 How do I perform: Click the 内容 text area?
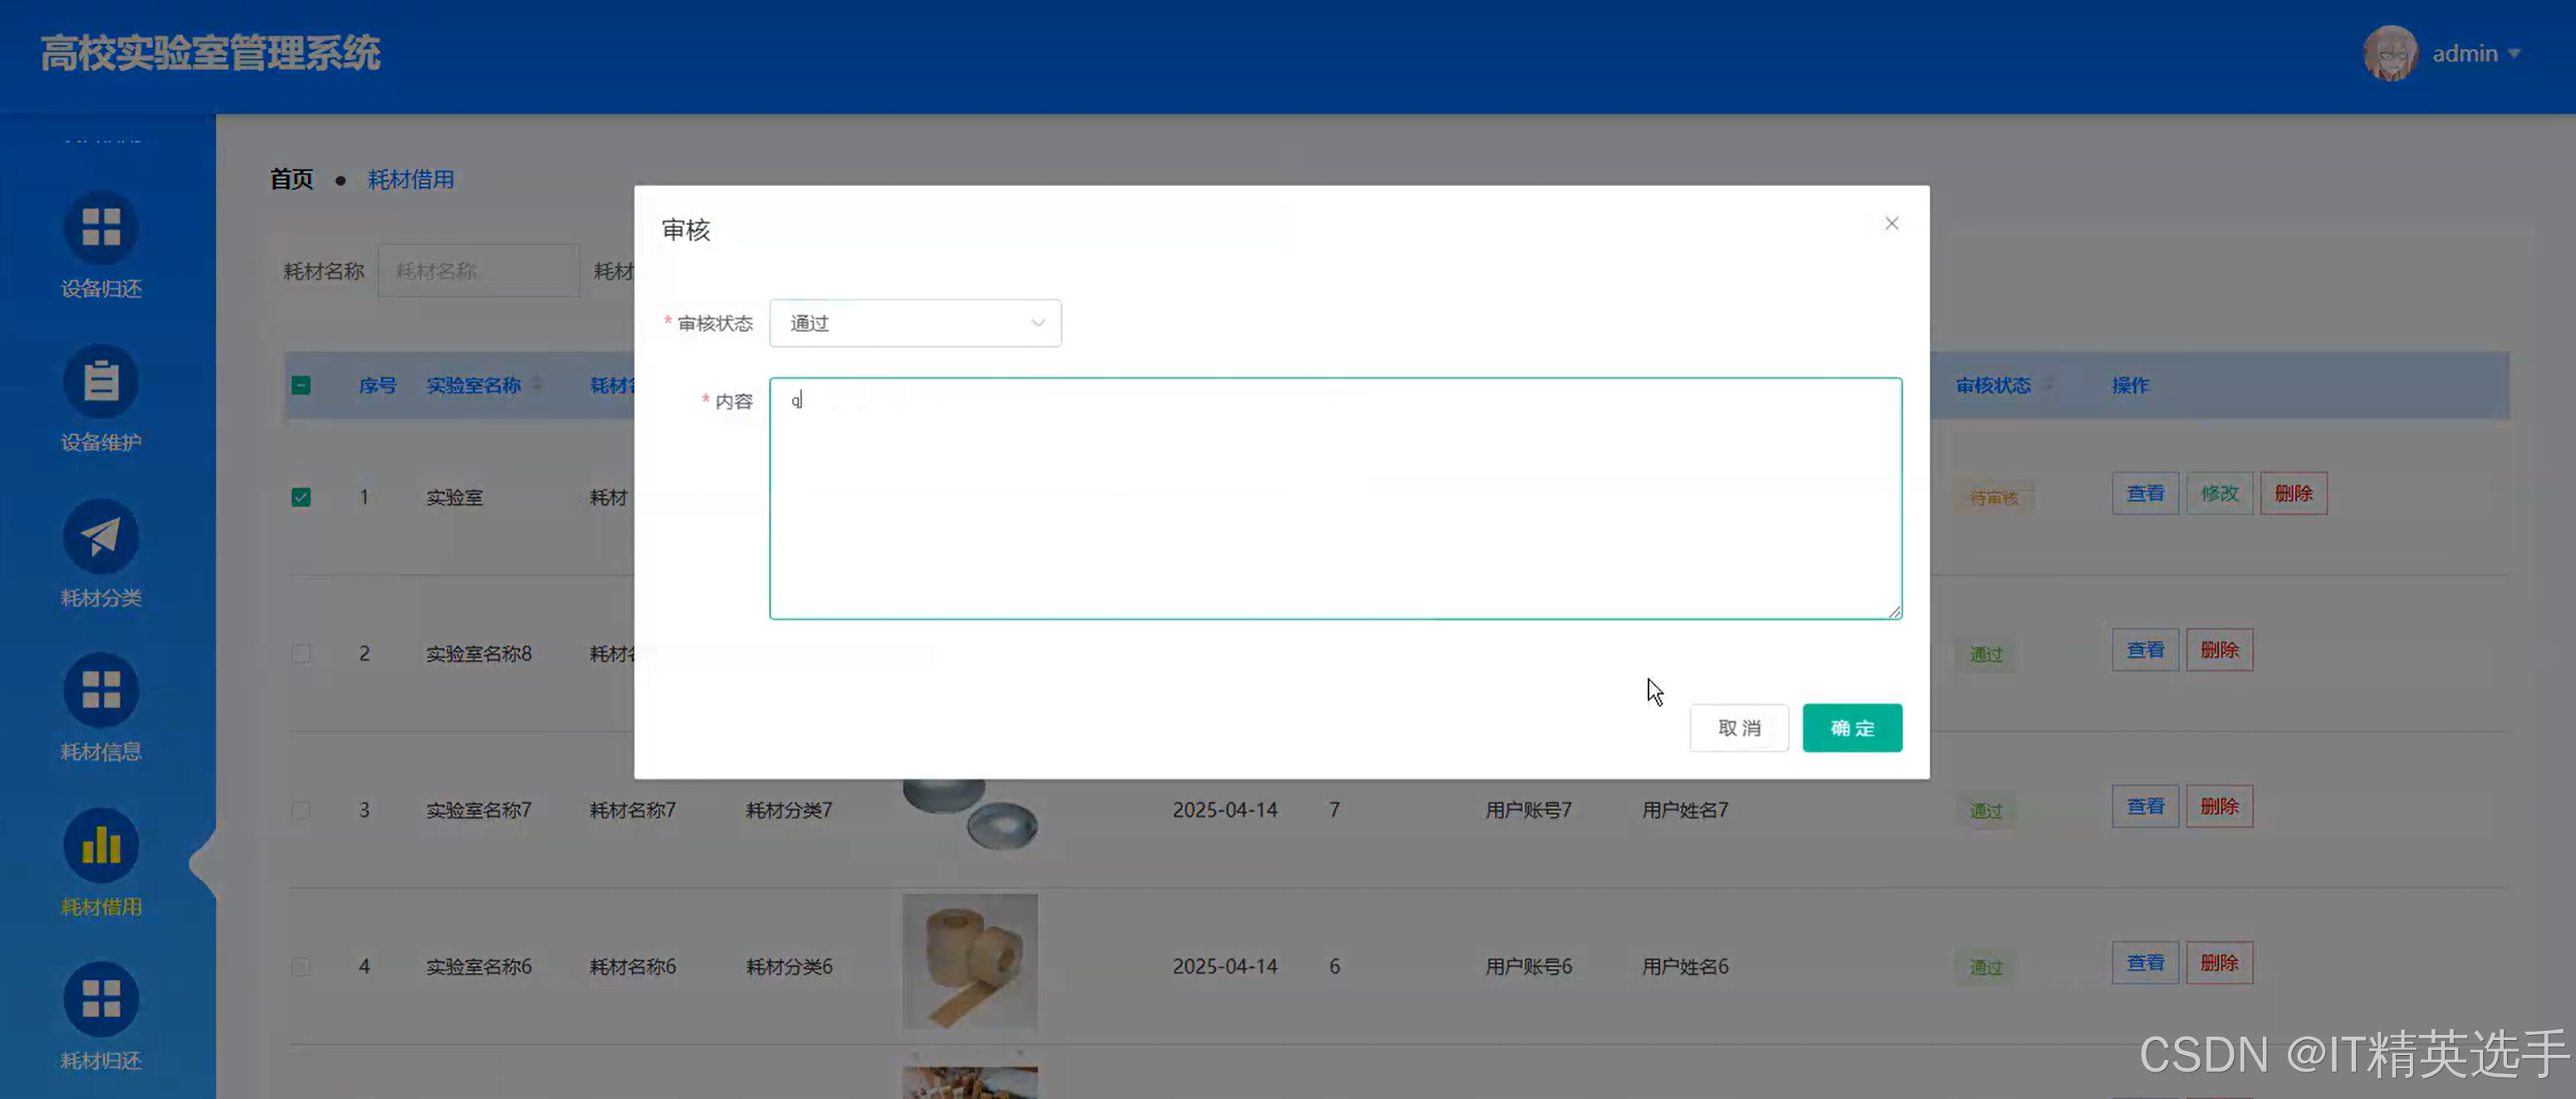[1335, 498]
